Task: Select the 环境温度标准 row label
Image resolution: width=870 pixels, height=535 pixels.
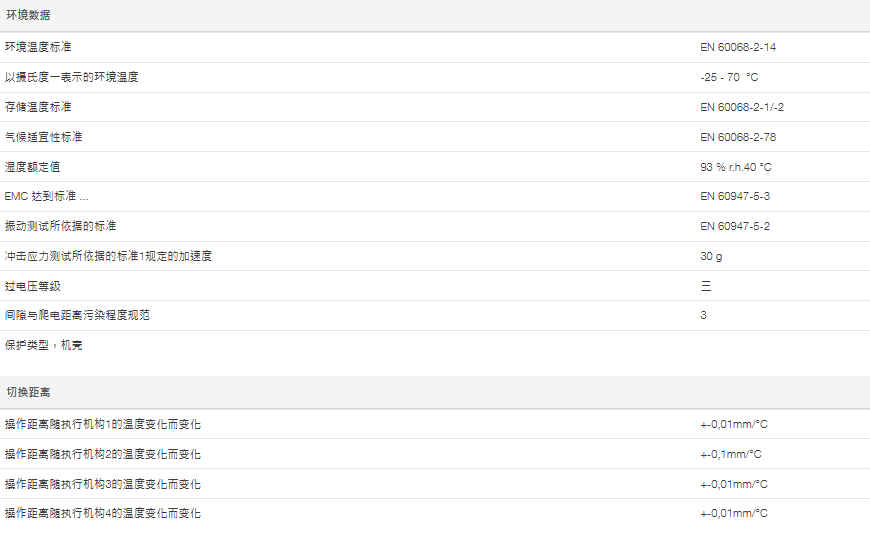Action: click(x=38, y=47)
